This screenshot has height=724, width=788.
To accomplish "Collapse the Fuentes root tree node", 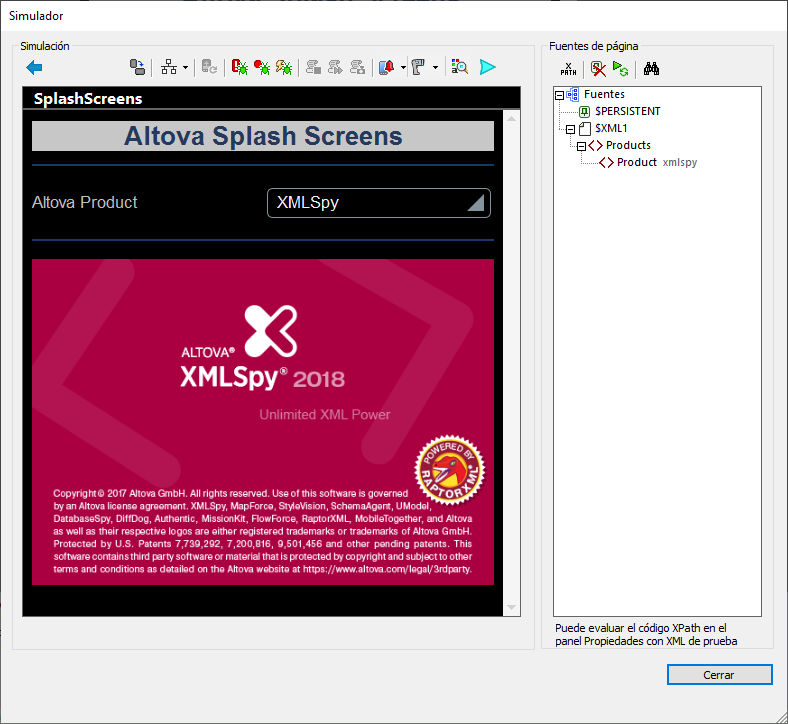I will 559,95.
